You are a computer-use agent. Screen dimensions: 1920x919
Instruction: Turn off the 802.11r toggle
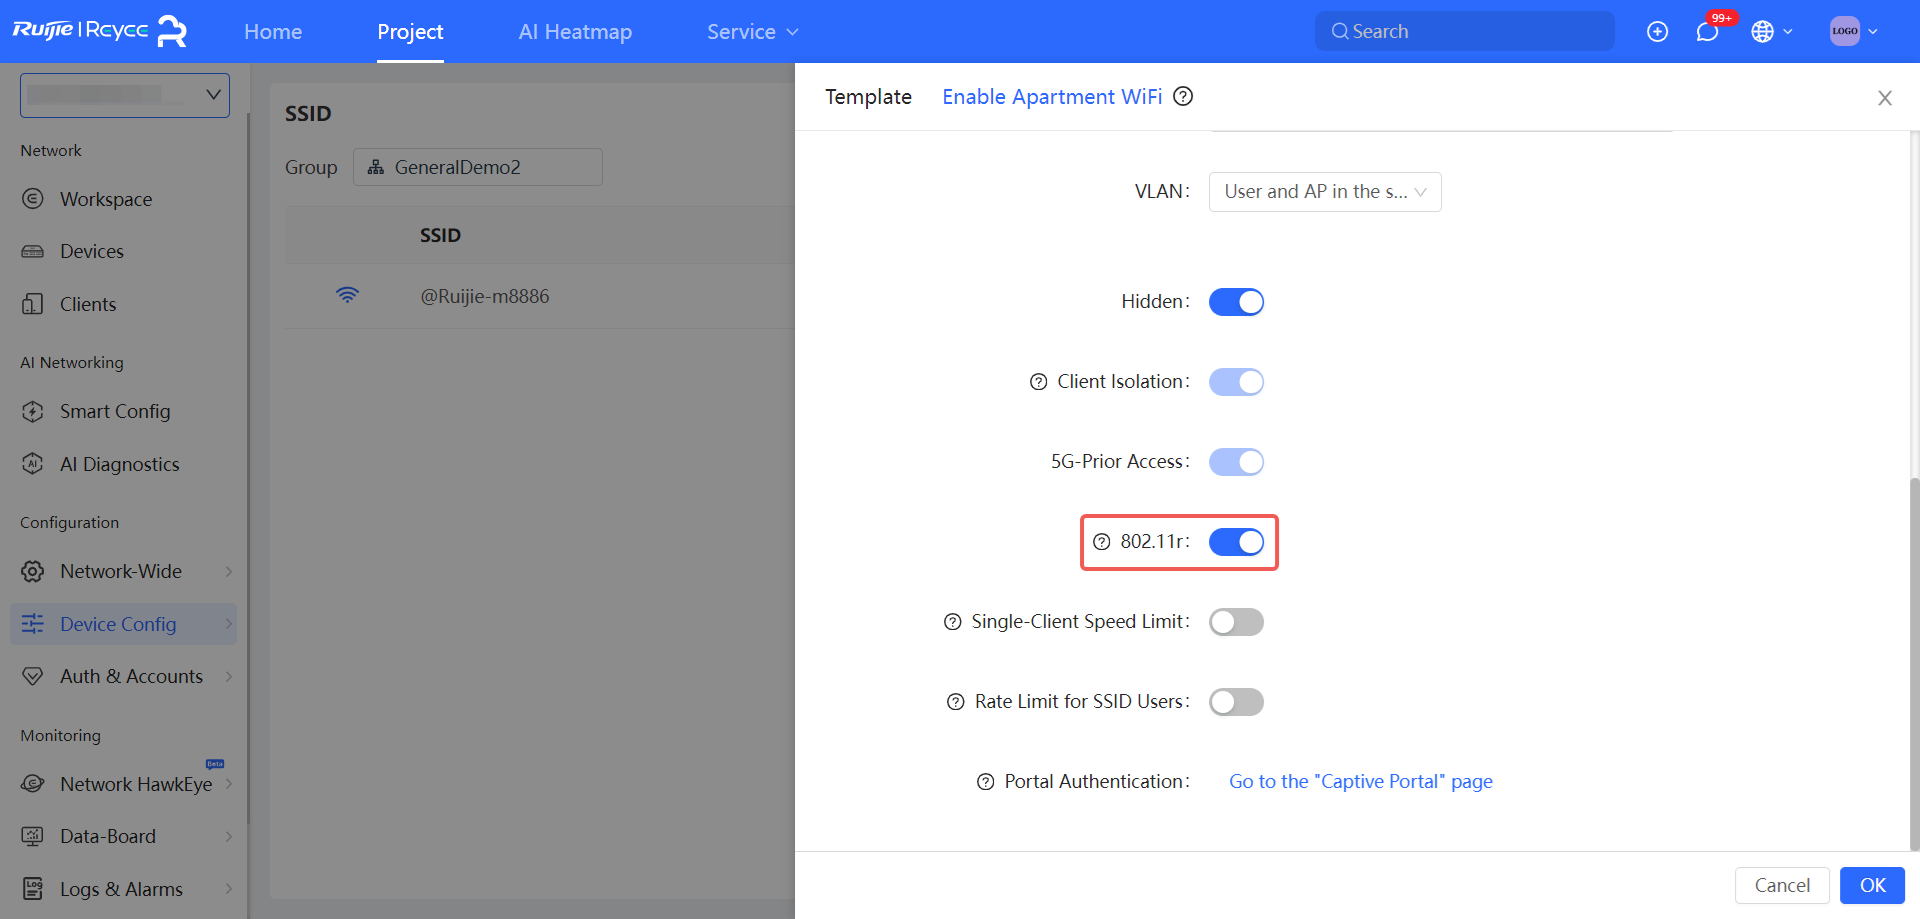coord(1236,542)
